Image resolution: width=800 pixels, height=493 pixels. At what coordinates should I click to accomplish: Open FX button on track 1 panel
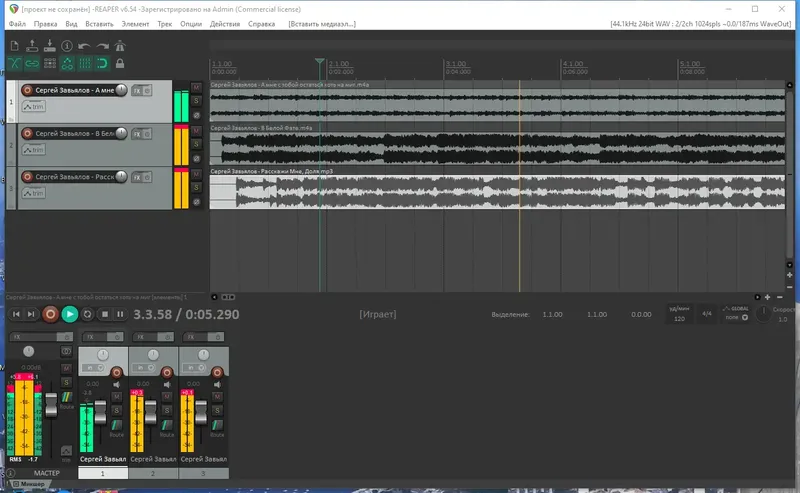point(137,91)
